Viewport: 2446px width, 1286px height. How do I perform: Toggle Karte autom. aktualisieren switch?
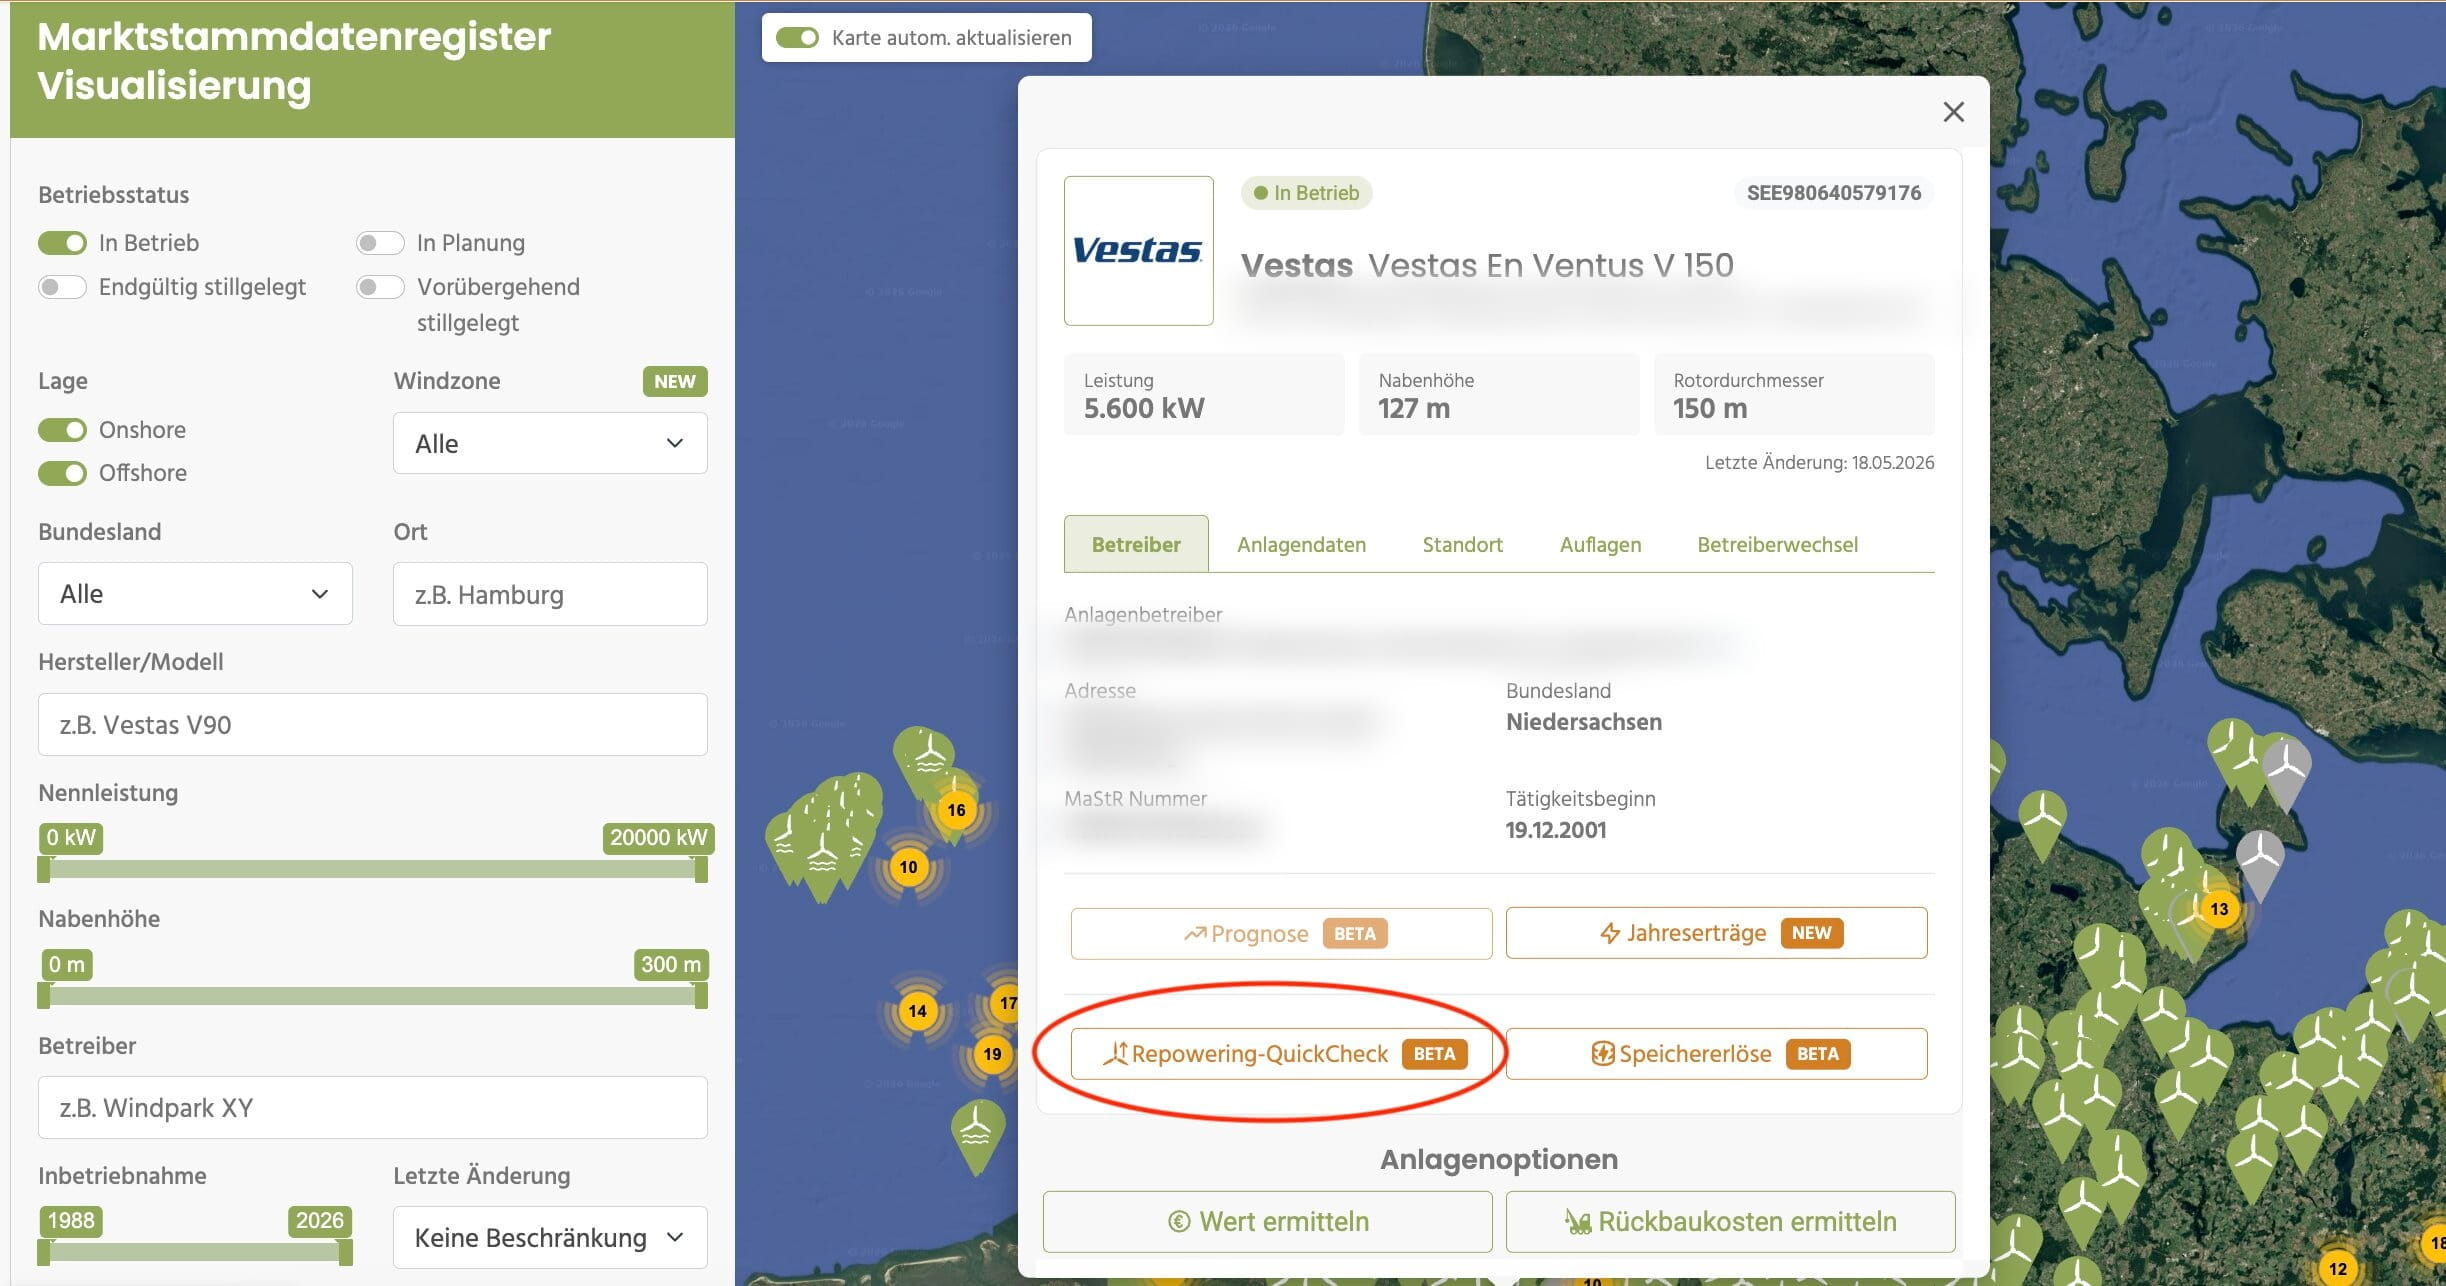pos(797,37)
